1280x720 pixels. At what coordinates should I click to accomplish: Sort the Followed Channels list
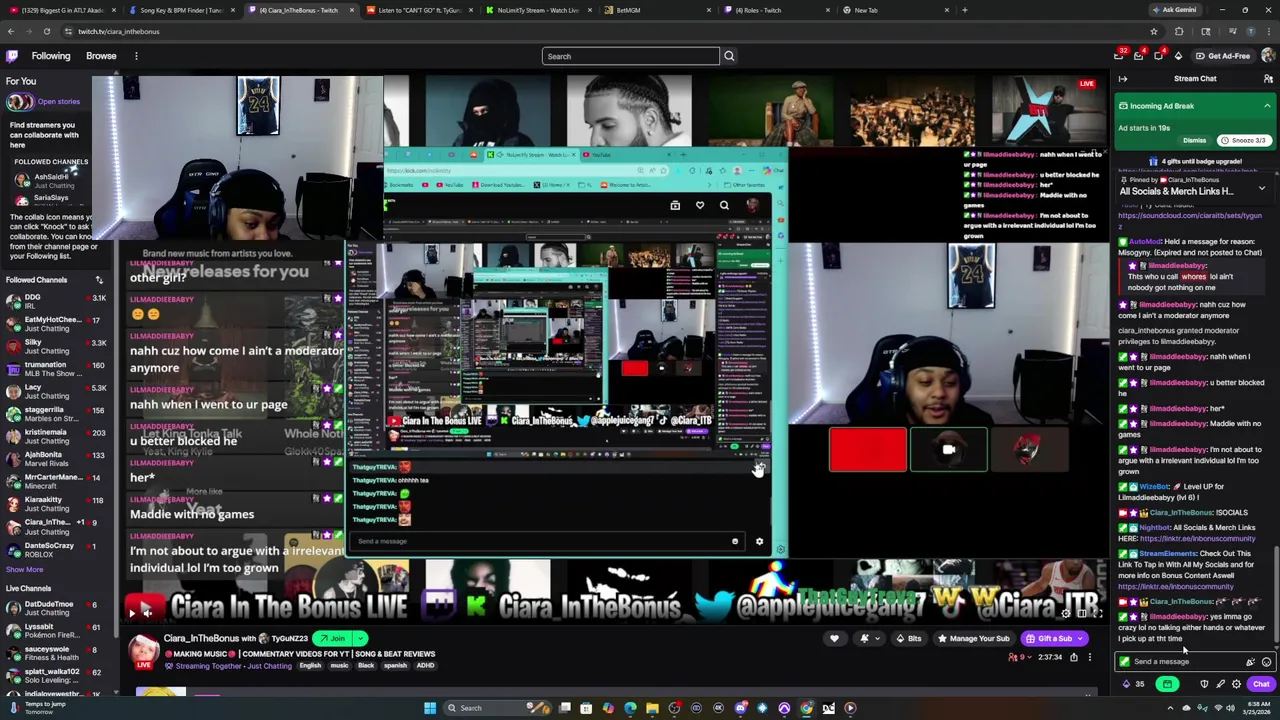click(x=99, y=280)
